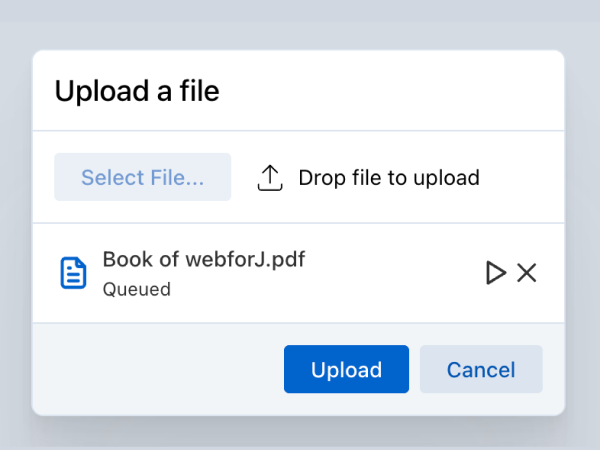This screenshot has width=600, height=450.
Task: Click the "Drop file to upload" label
Action: pyautogui.click(x=389, y=178)
